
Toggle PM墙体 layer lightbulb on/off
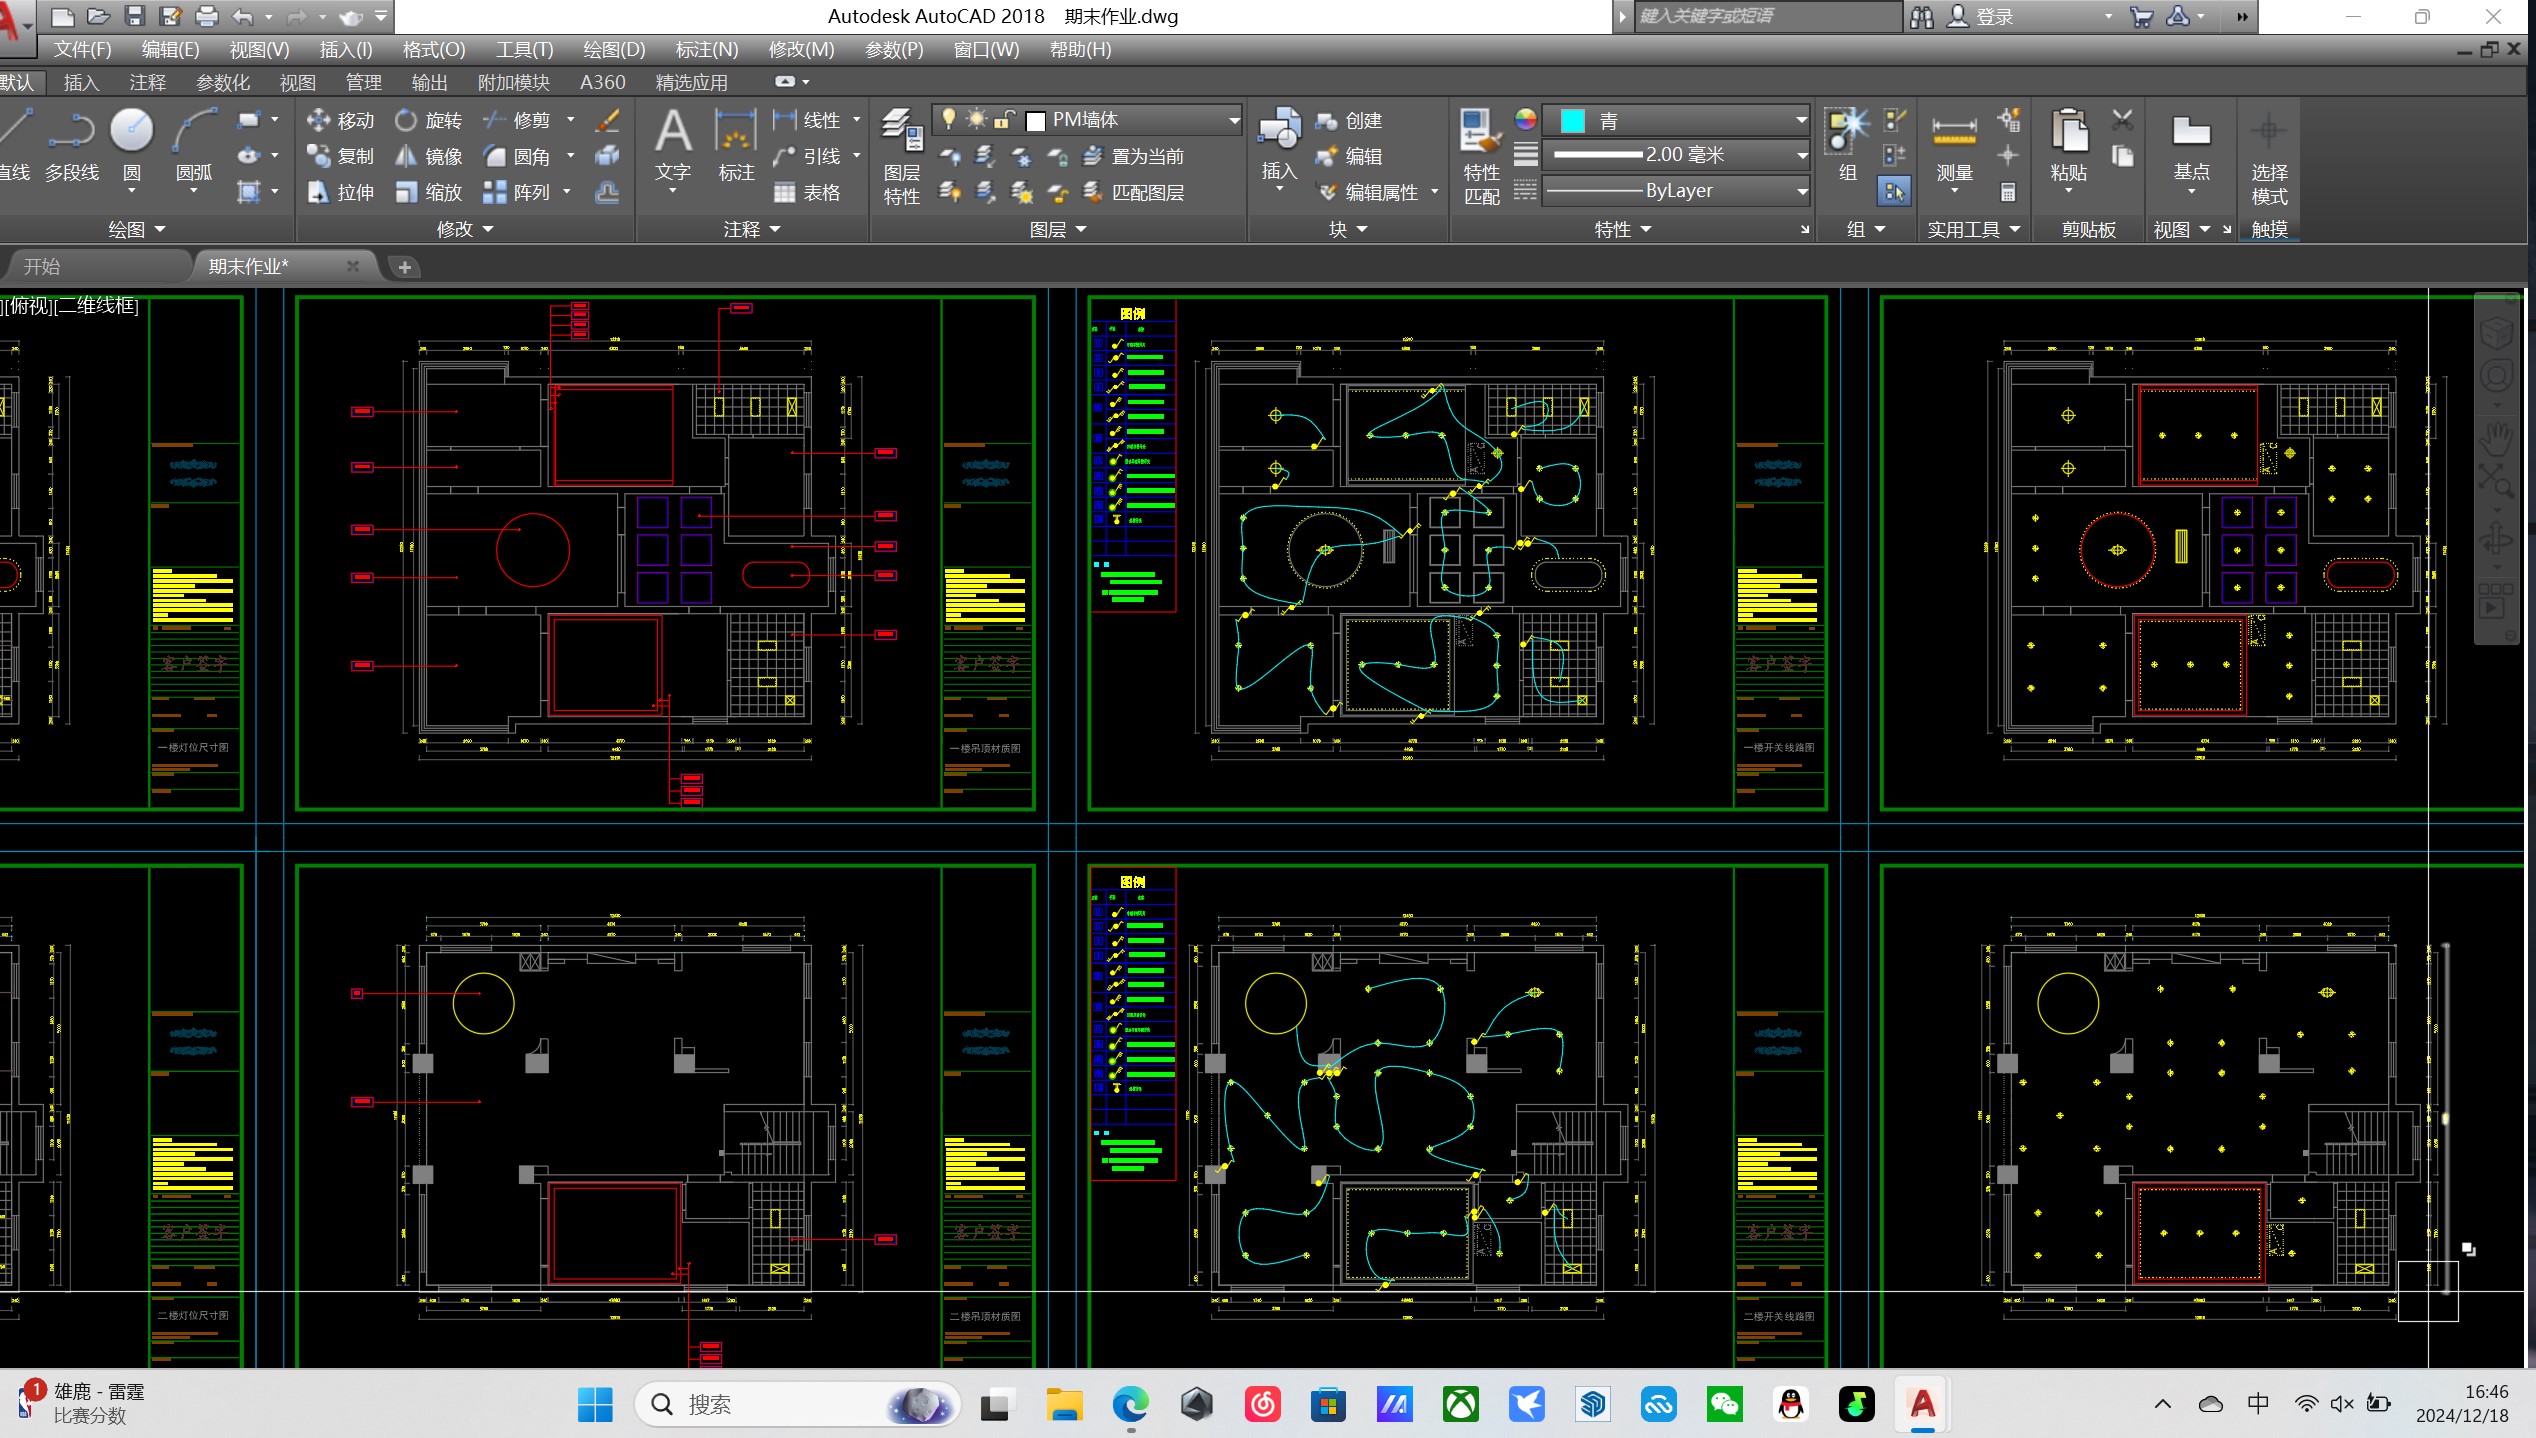coord(948,119)
